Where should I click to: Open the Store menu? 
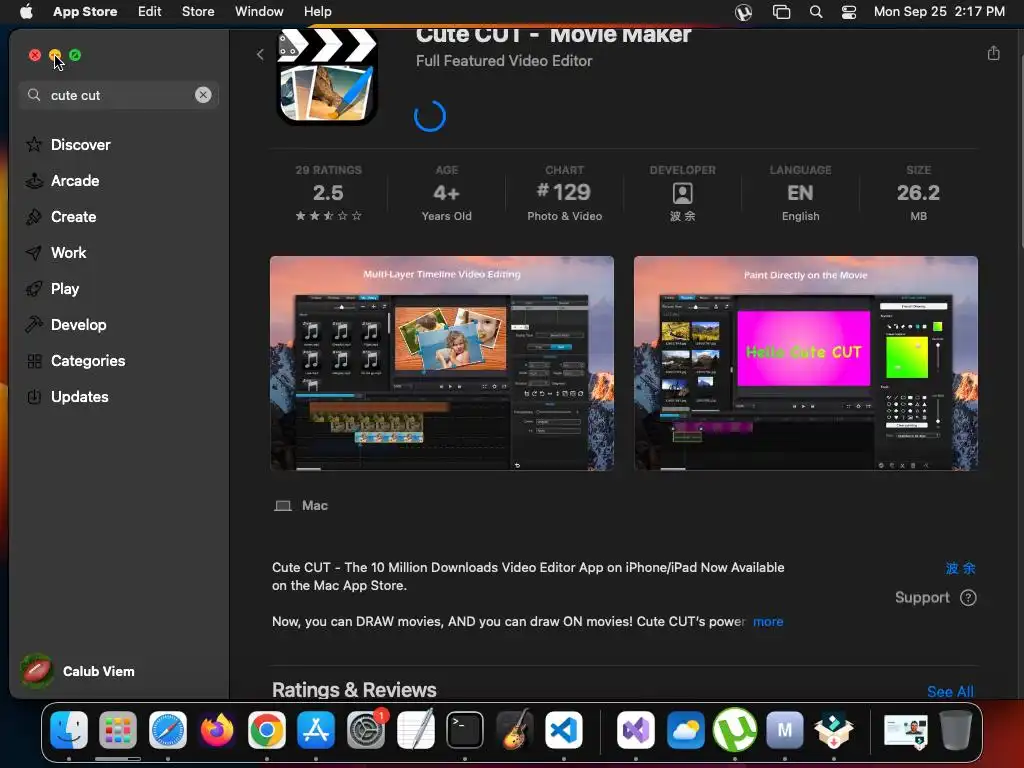[198, 11]
